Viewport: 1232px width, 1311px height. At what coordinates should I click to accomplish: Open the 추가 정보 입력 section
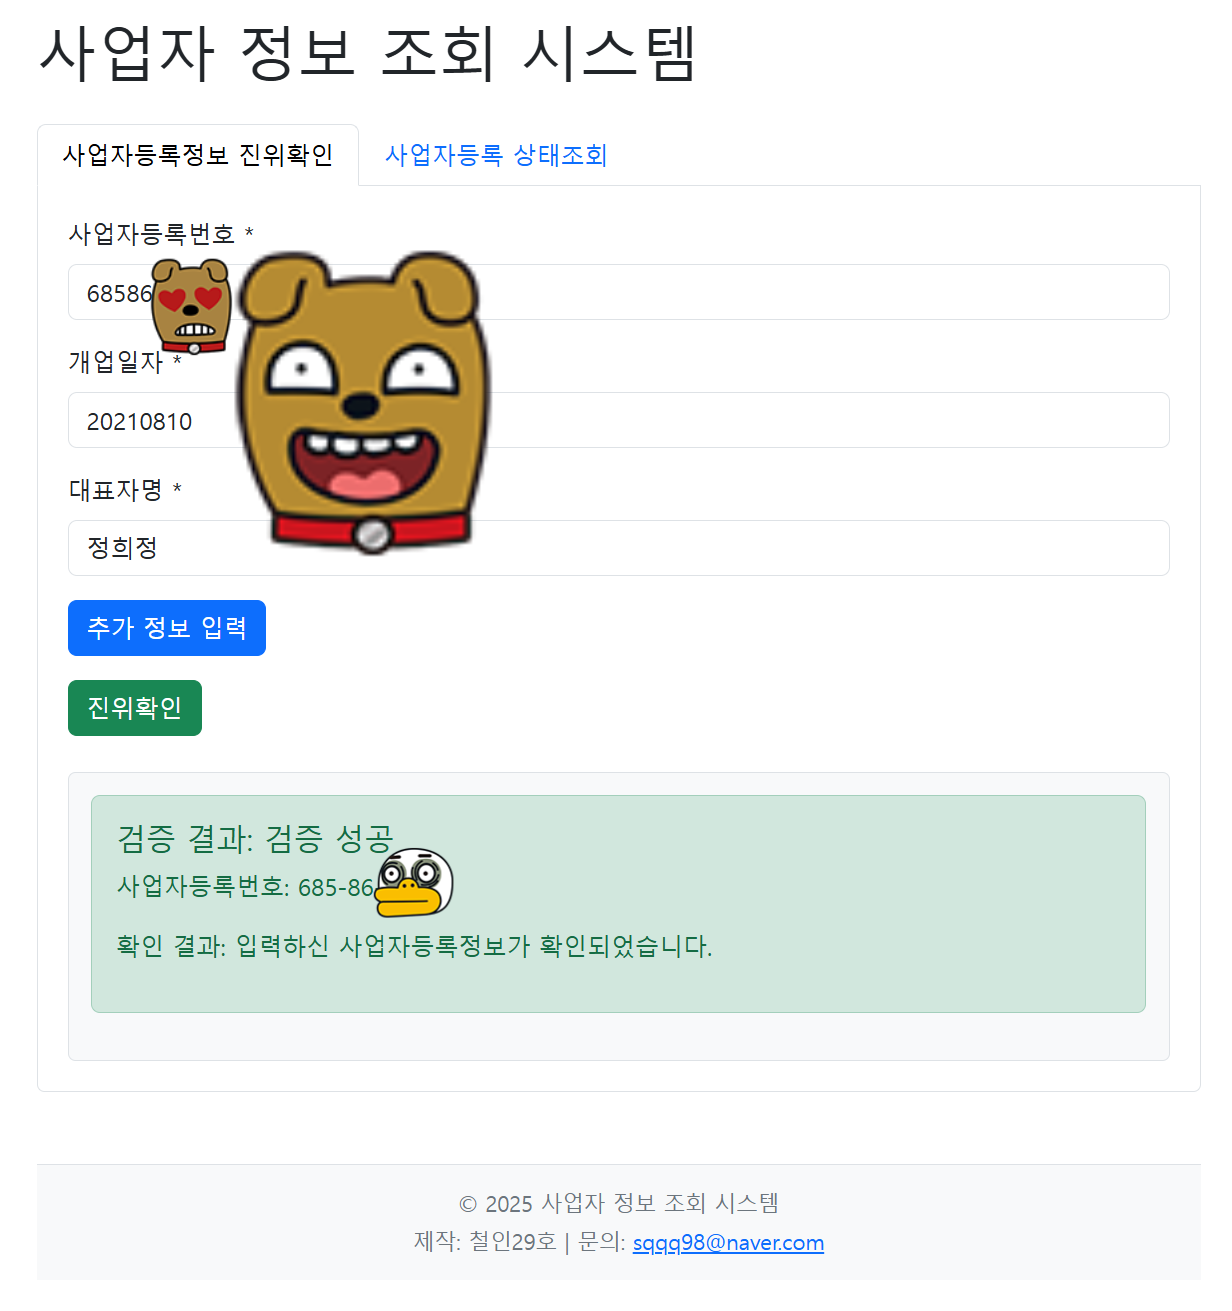(x=167, y=628)
